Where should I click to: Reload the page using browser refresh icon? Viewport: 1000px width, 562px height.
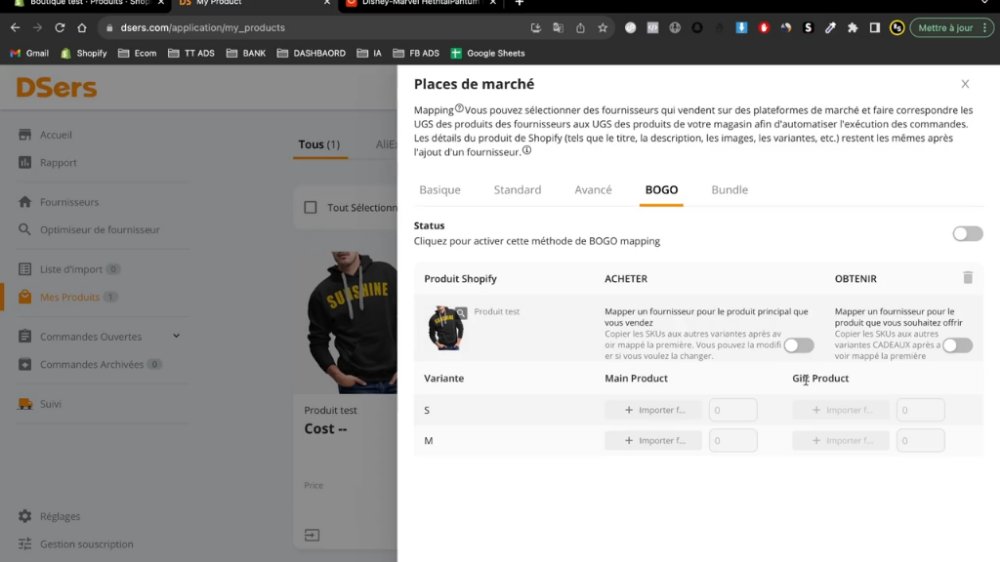[x=59, y=27]
